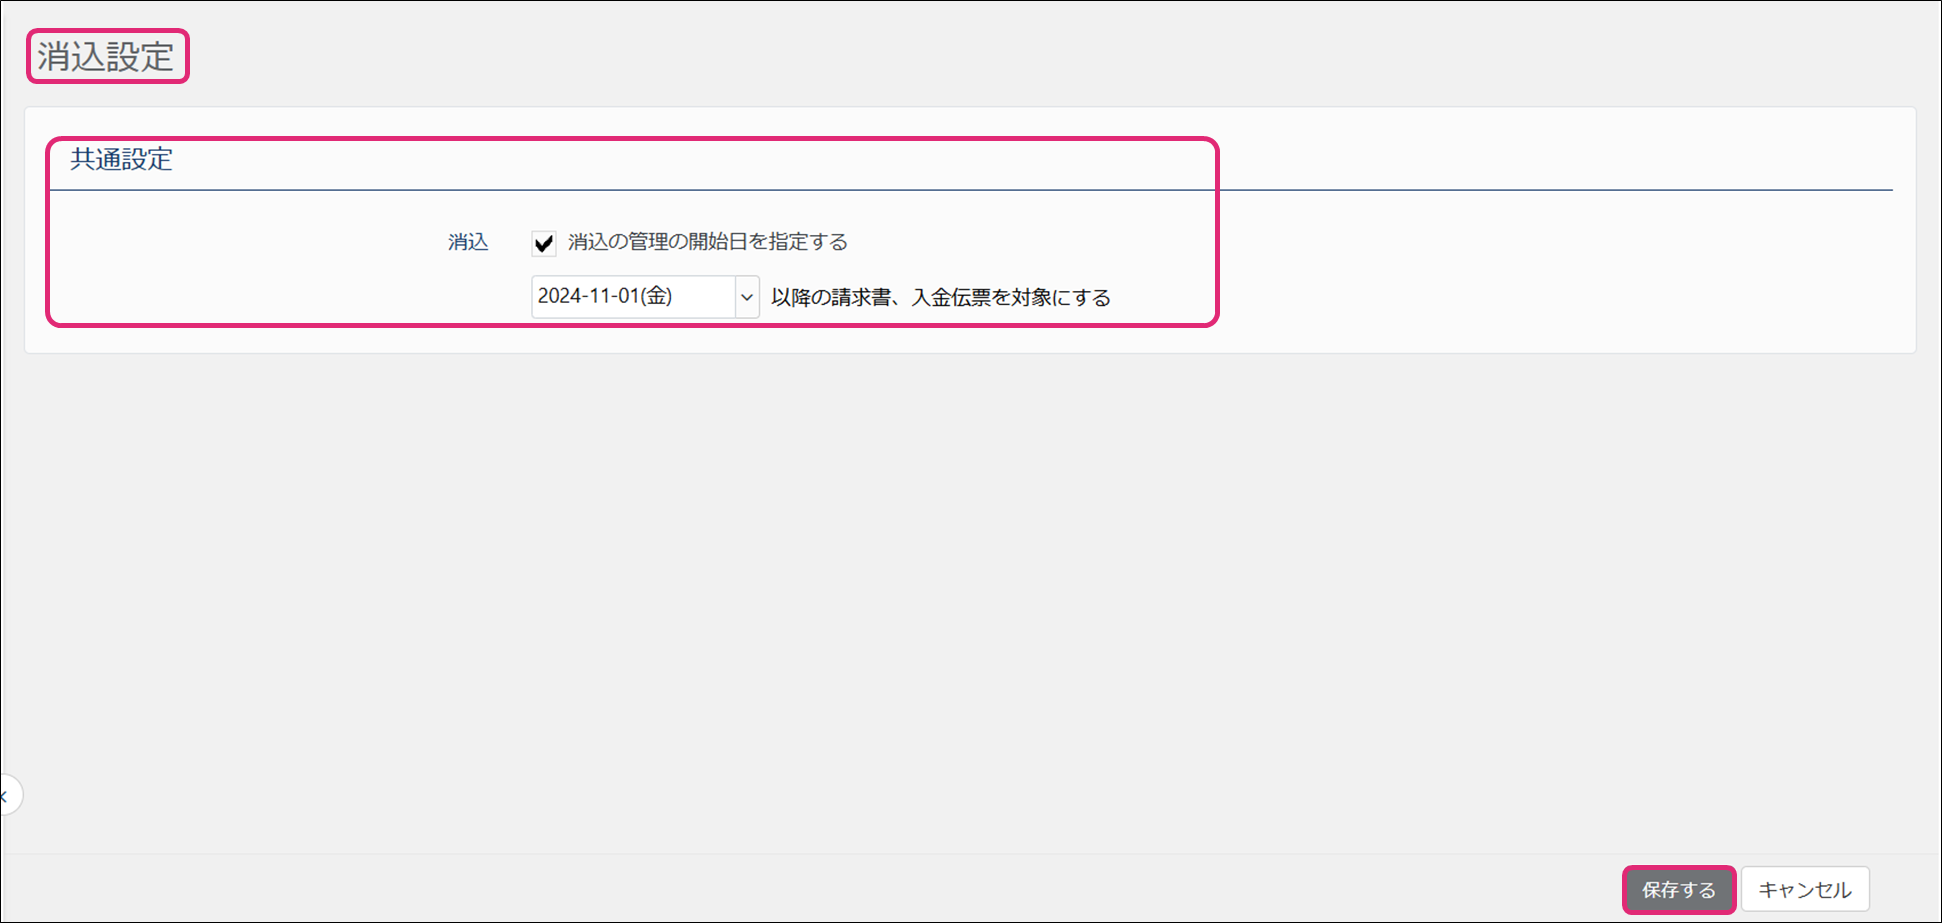Click the text 以降の請求書、入金伝票を対象にする
This screenshot has width=1942, height=923.
tap(940, 298)
